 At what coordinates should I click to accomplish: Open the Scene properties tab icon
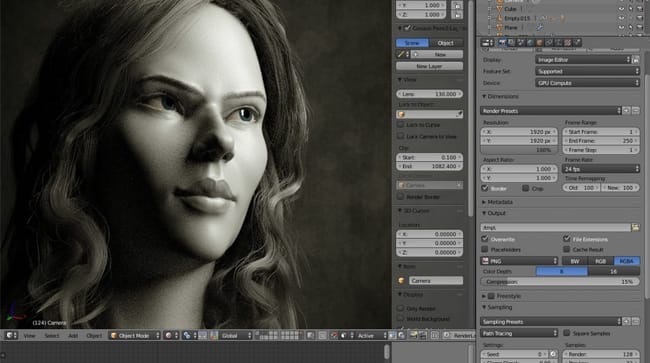[521, 43]
